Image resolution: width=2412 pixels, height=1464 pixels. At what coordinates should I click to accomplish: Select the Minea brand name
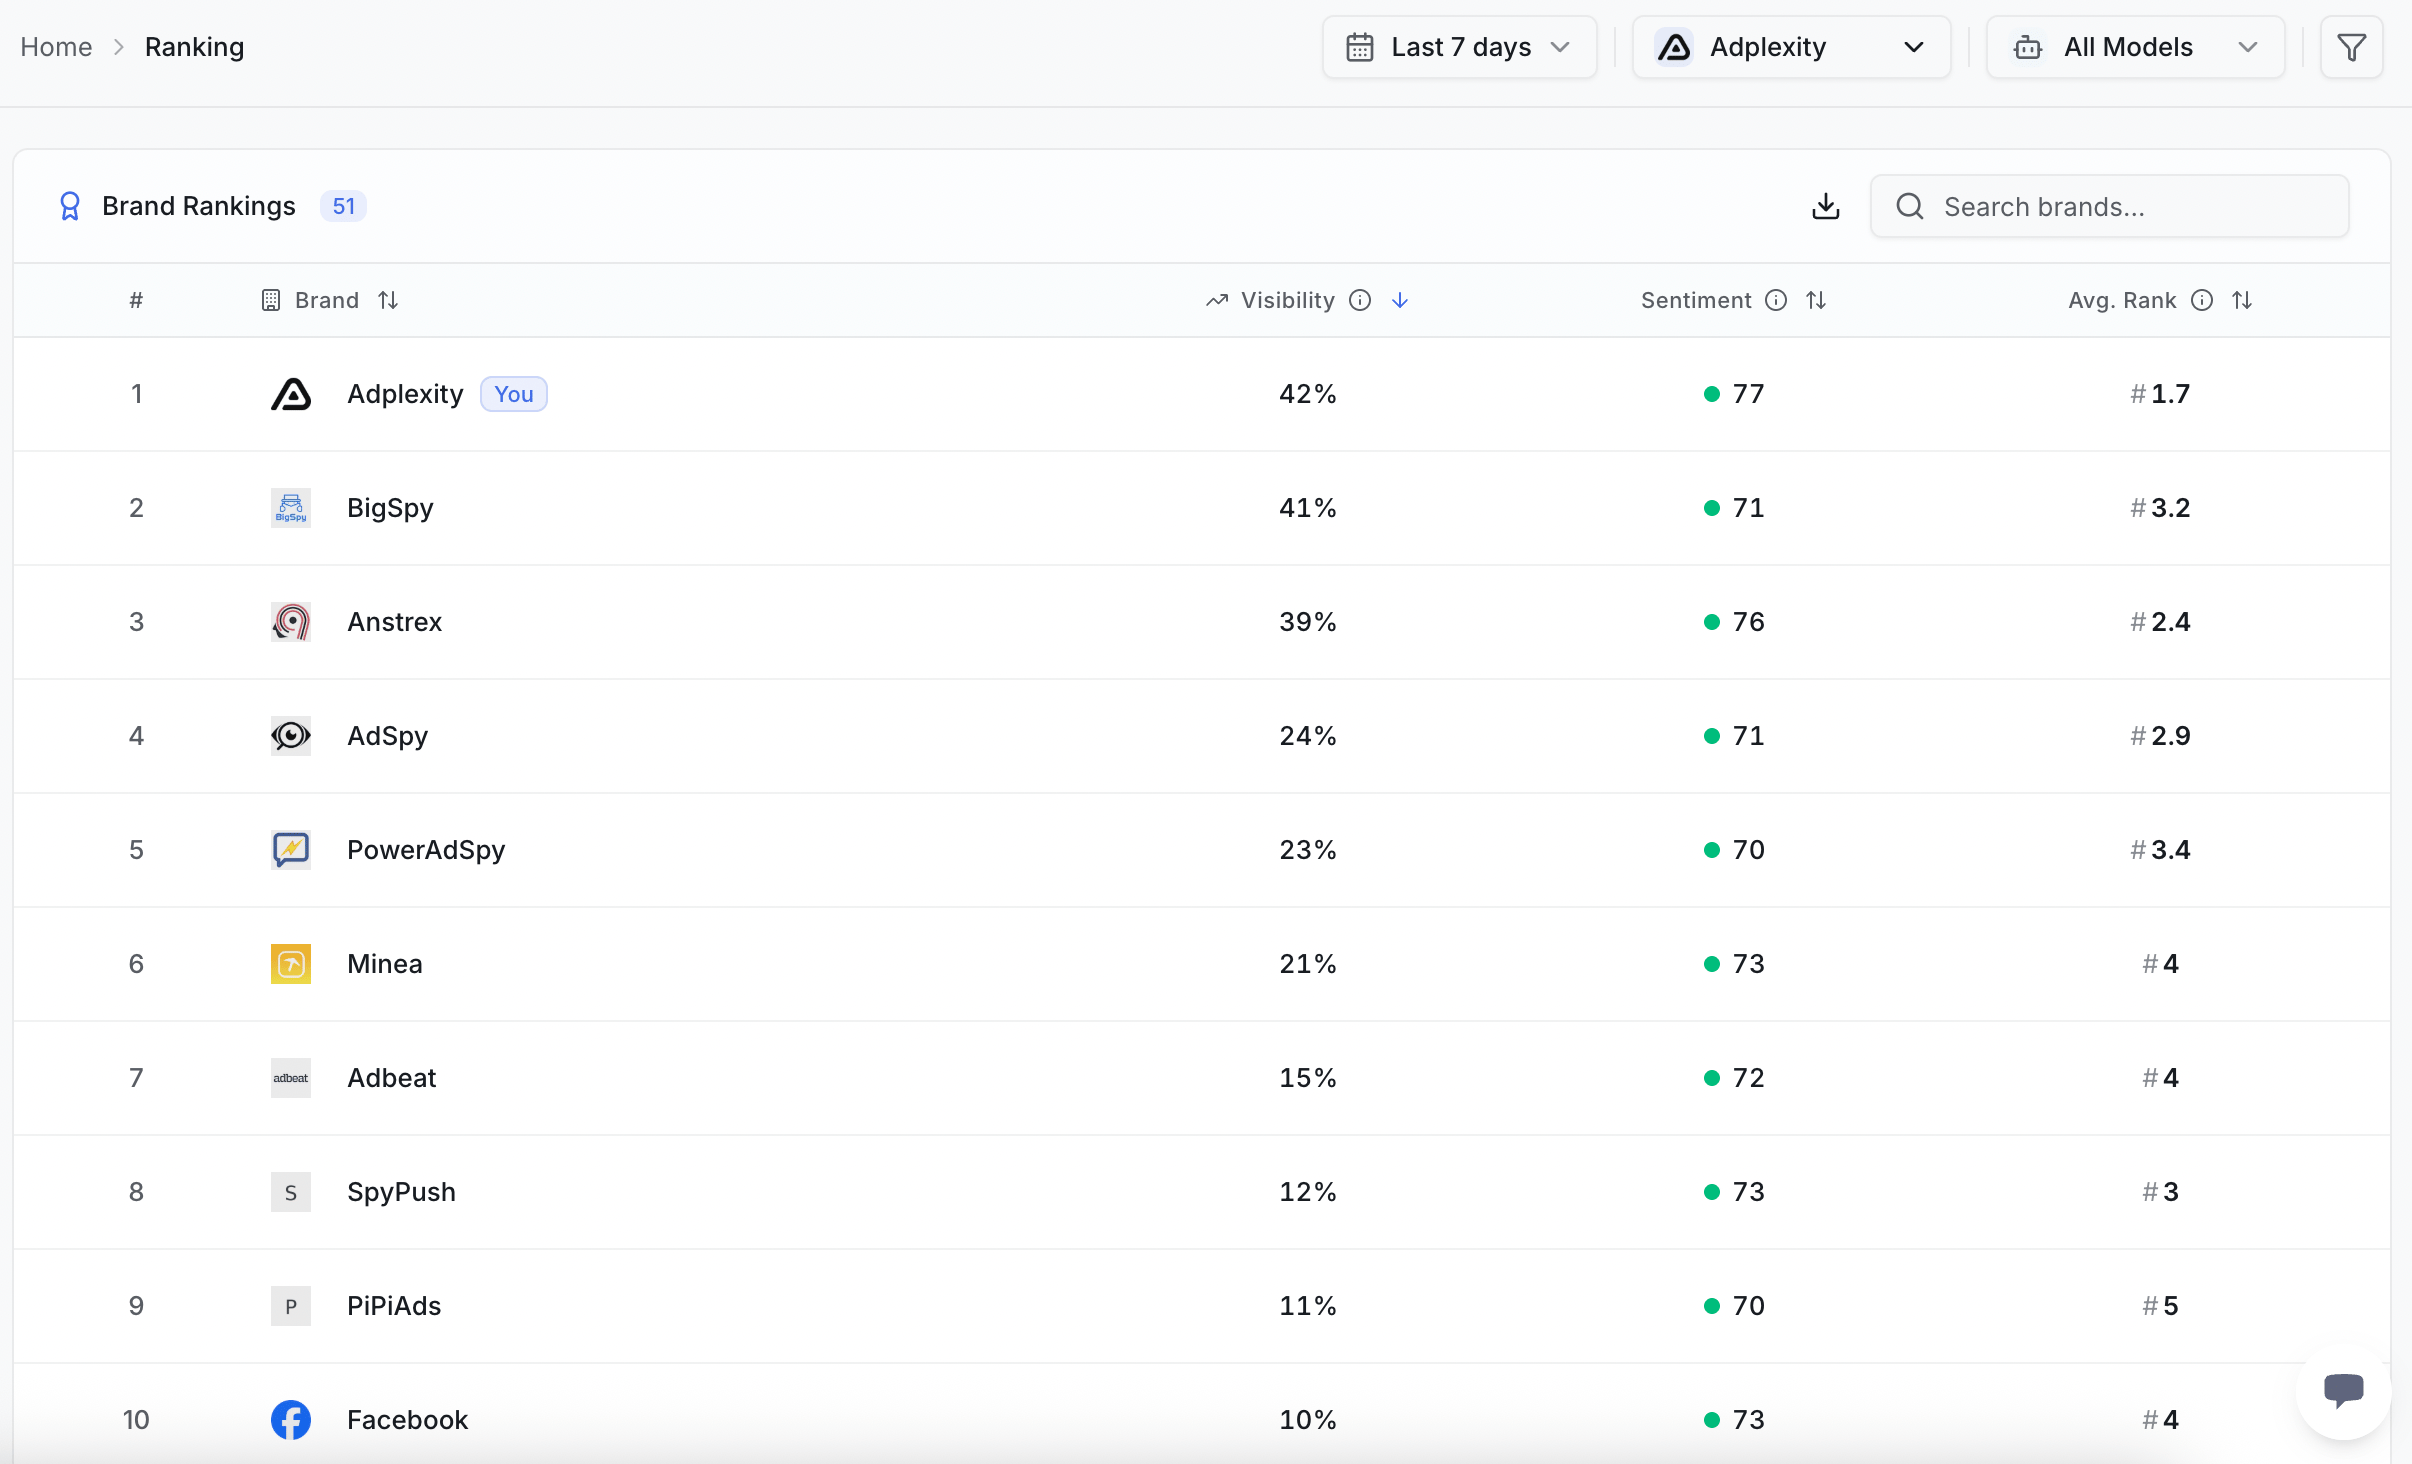pos(385,964)
